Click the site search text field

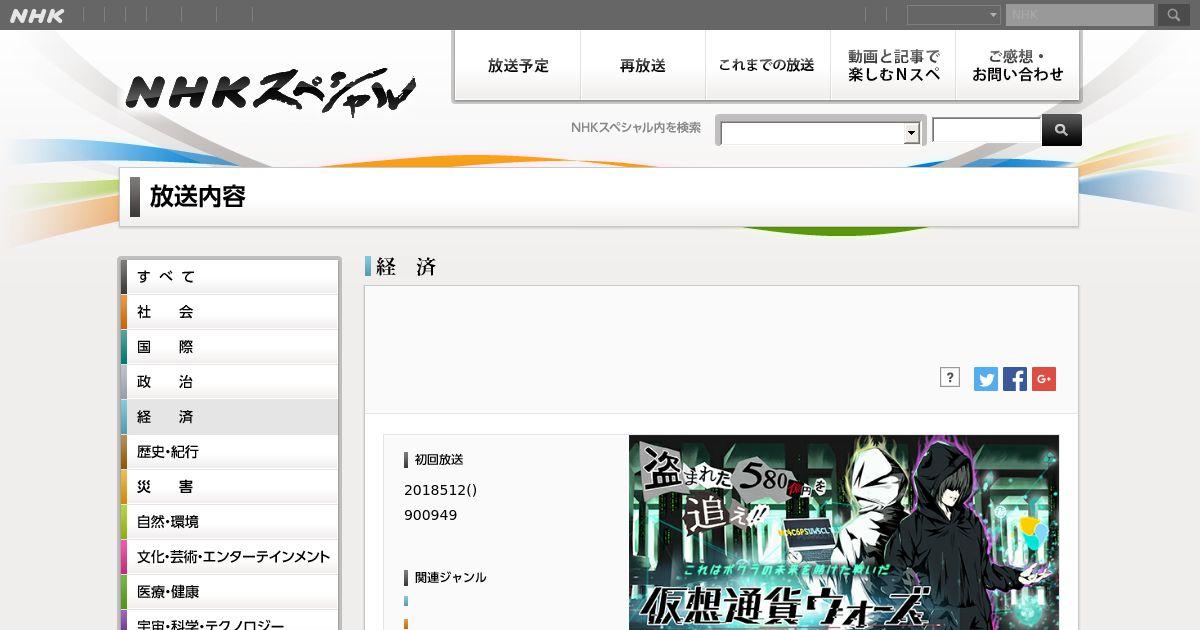click(x=987, y=130)
